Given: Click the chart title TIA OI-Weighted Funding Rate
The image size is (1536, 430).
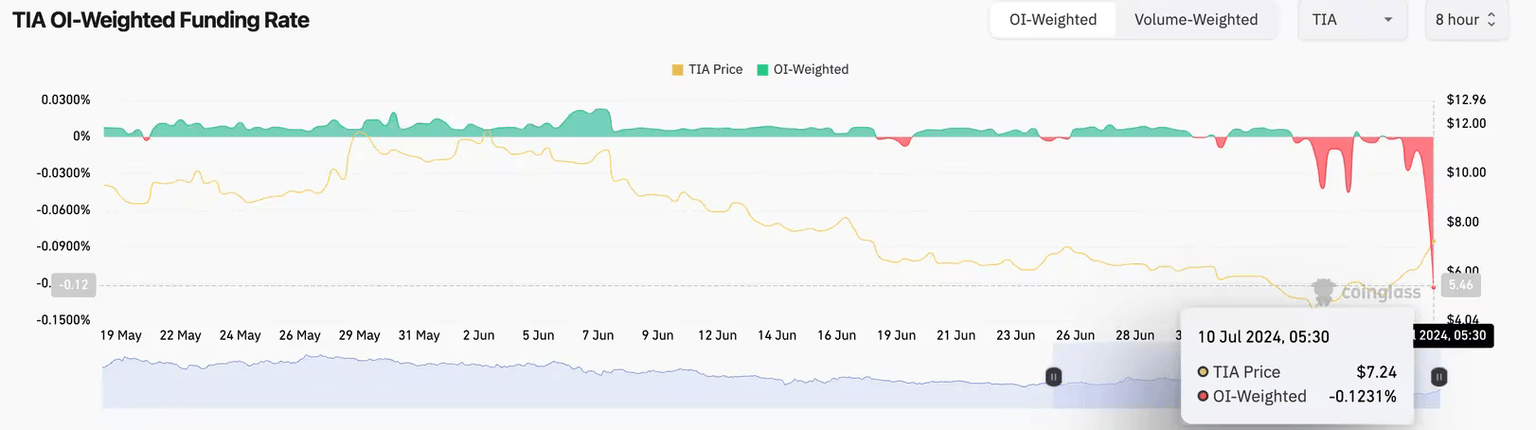Looking at the screenshot, I should click(161, 20).
